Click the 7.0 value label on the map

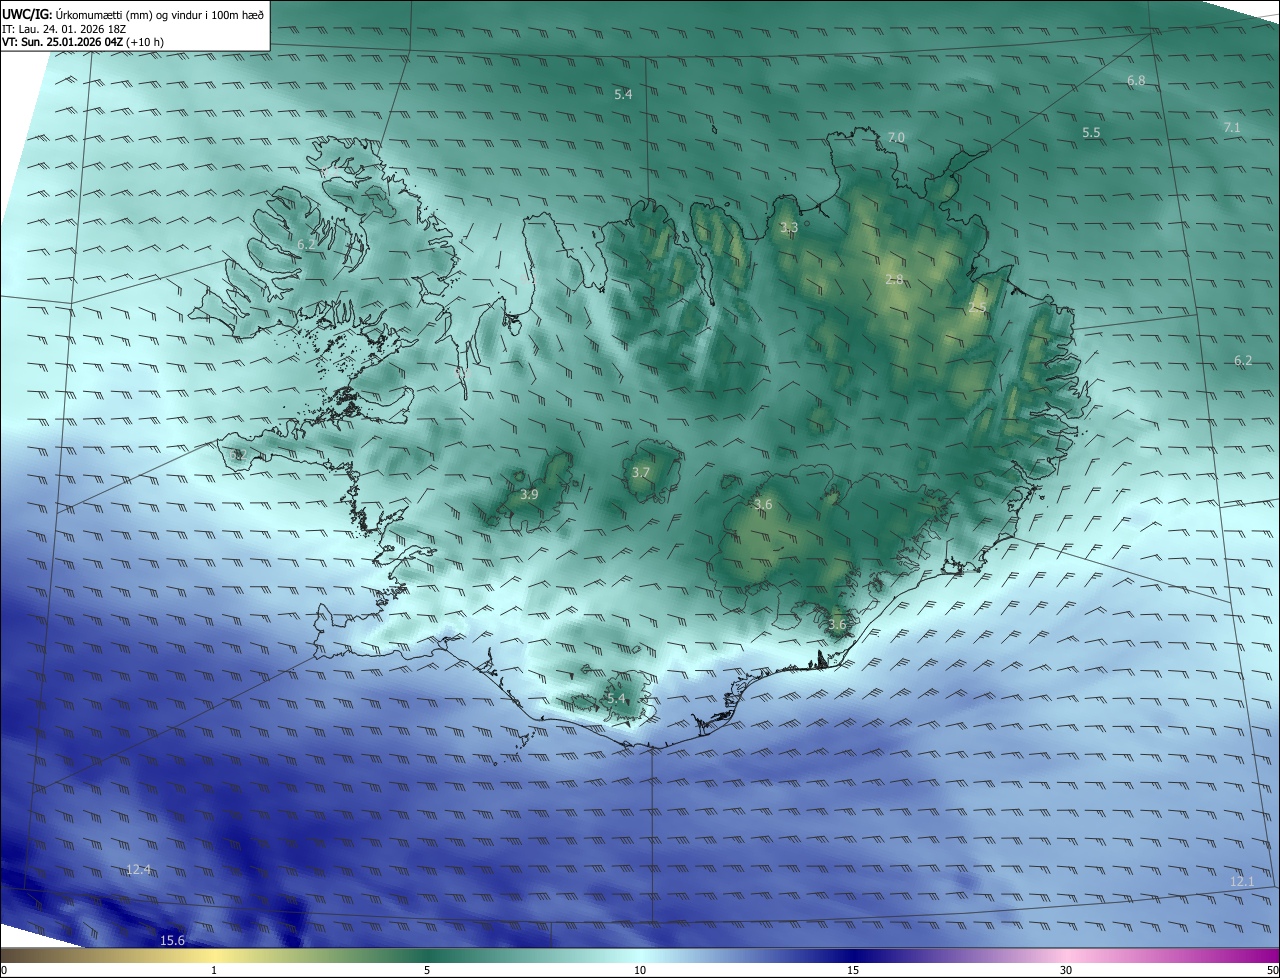896,137
